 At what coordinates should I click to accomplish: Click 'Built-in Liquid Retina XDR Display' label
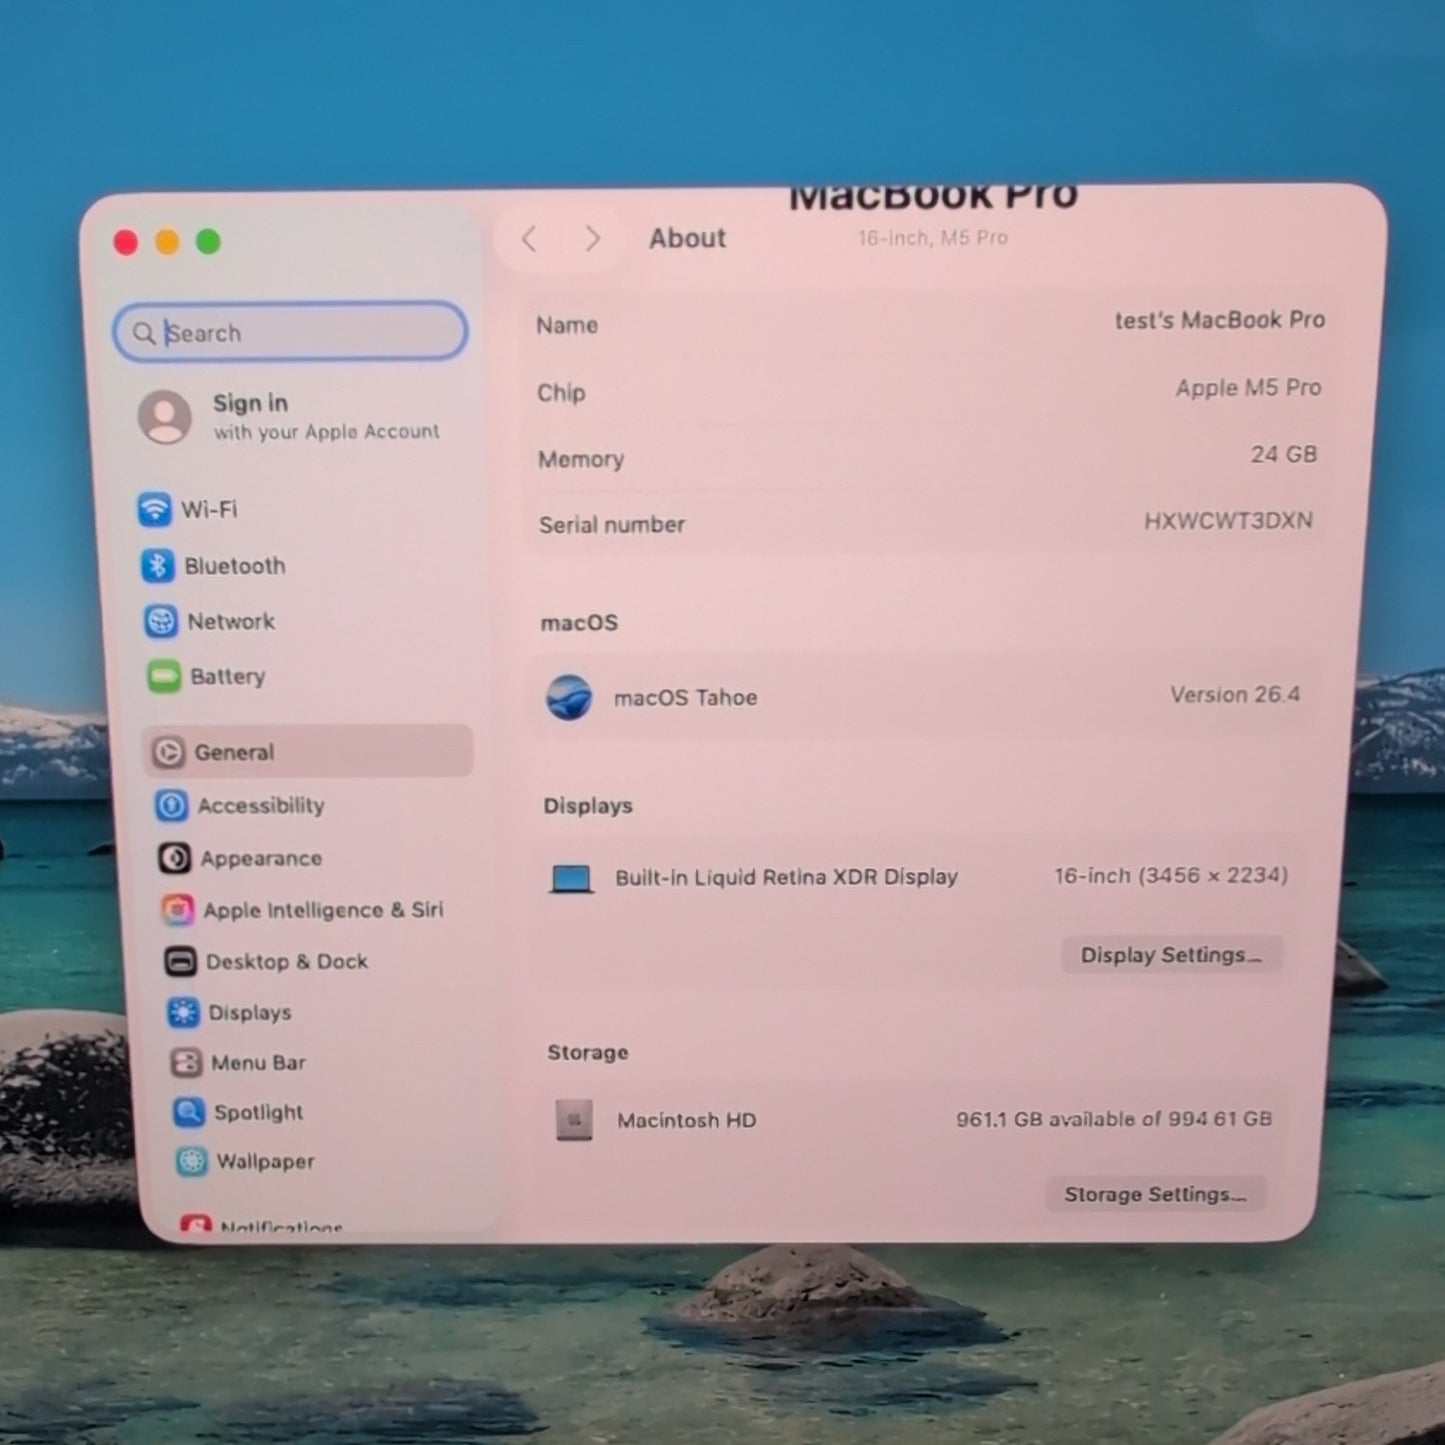tap(787, 877)
